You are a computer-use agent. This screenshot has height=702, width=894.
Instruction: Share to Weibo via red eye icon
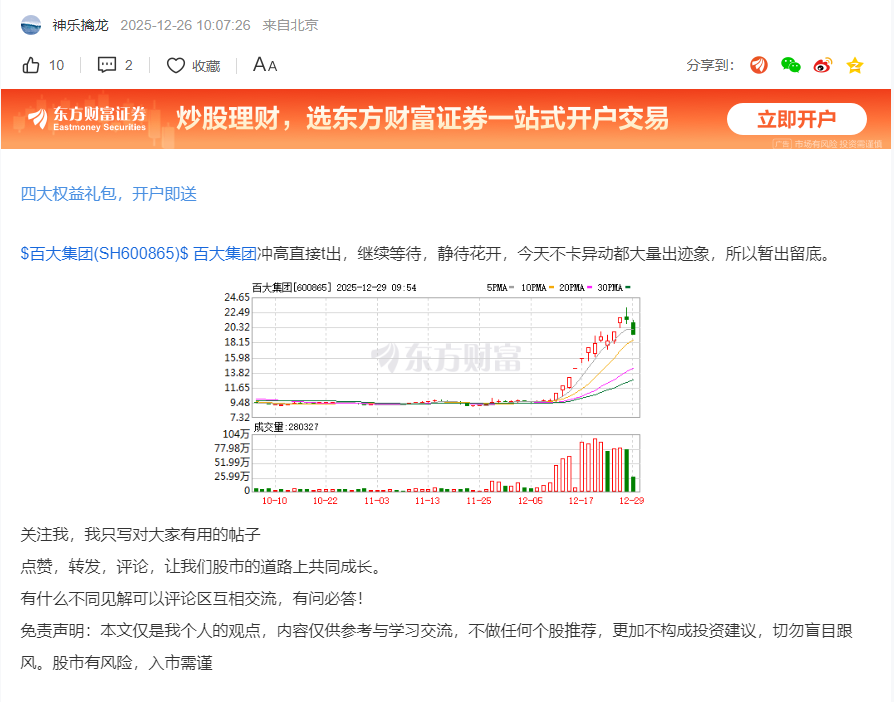point(823,65)
